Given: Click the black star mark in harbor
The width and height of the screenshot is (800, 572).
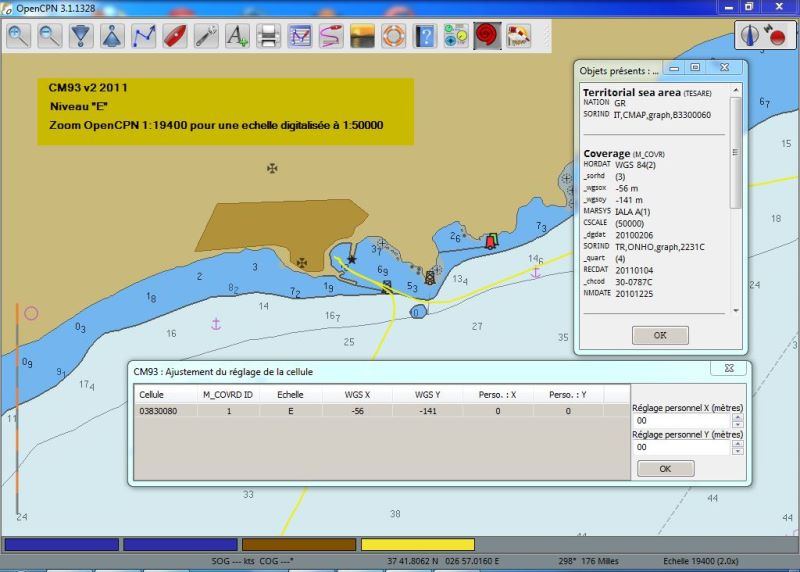Looking at the screenshot, I should pos(352,260).
